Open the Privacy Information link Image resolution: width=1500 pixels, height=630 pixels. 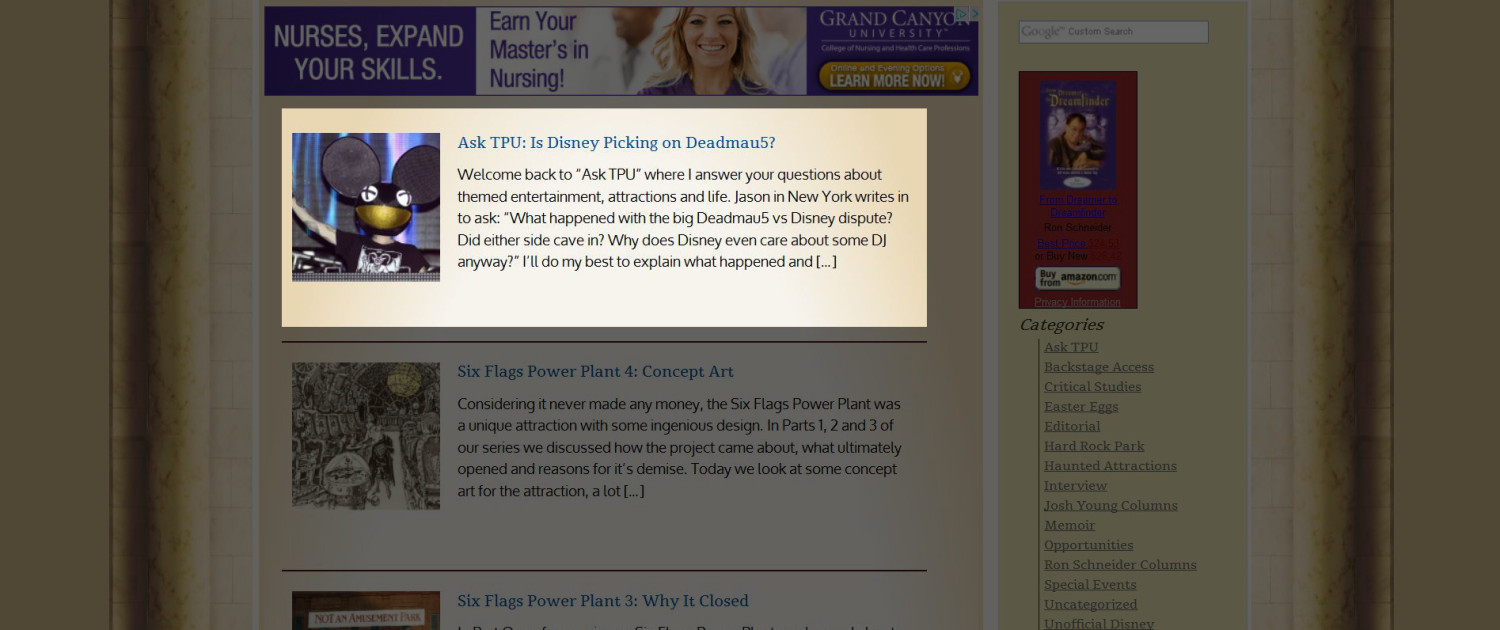pos(1078,302)
